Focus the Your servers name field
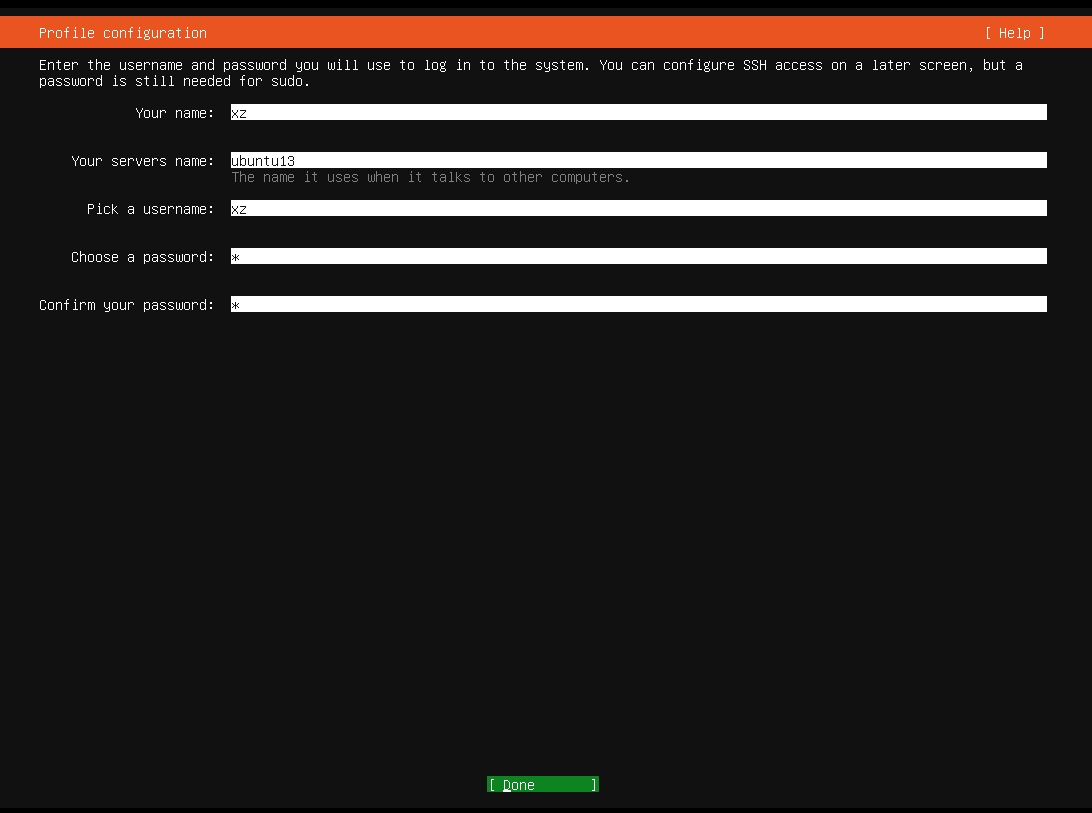 pos(638,161)
